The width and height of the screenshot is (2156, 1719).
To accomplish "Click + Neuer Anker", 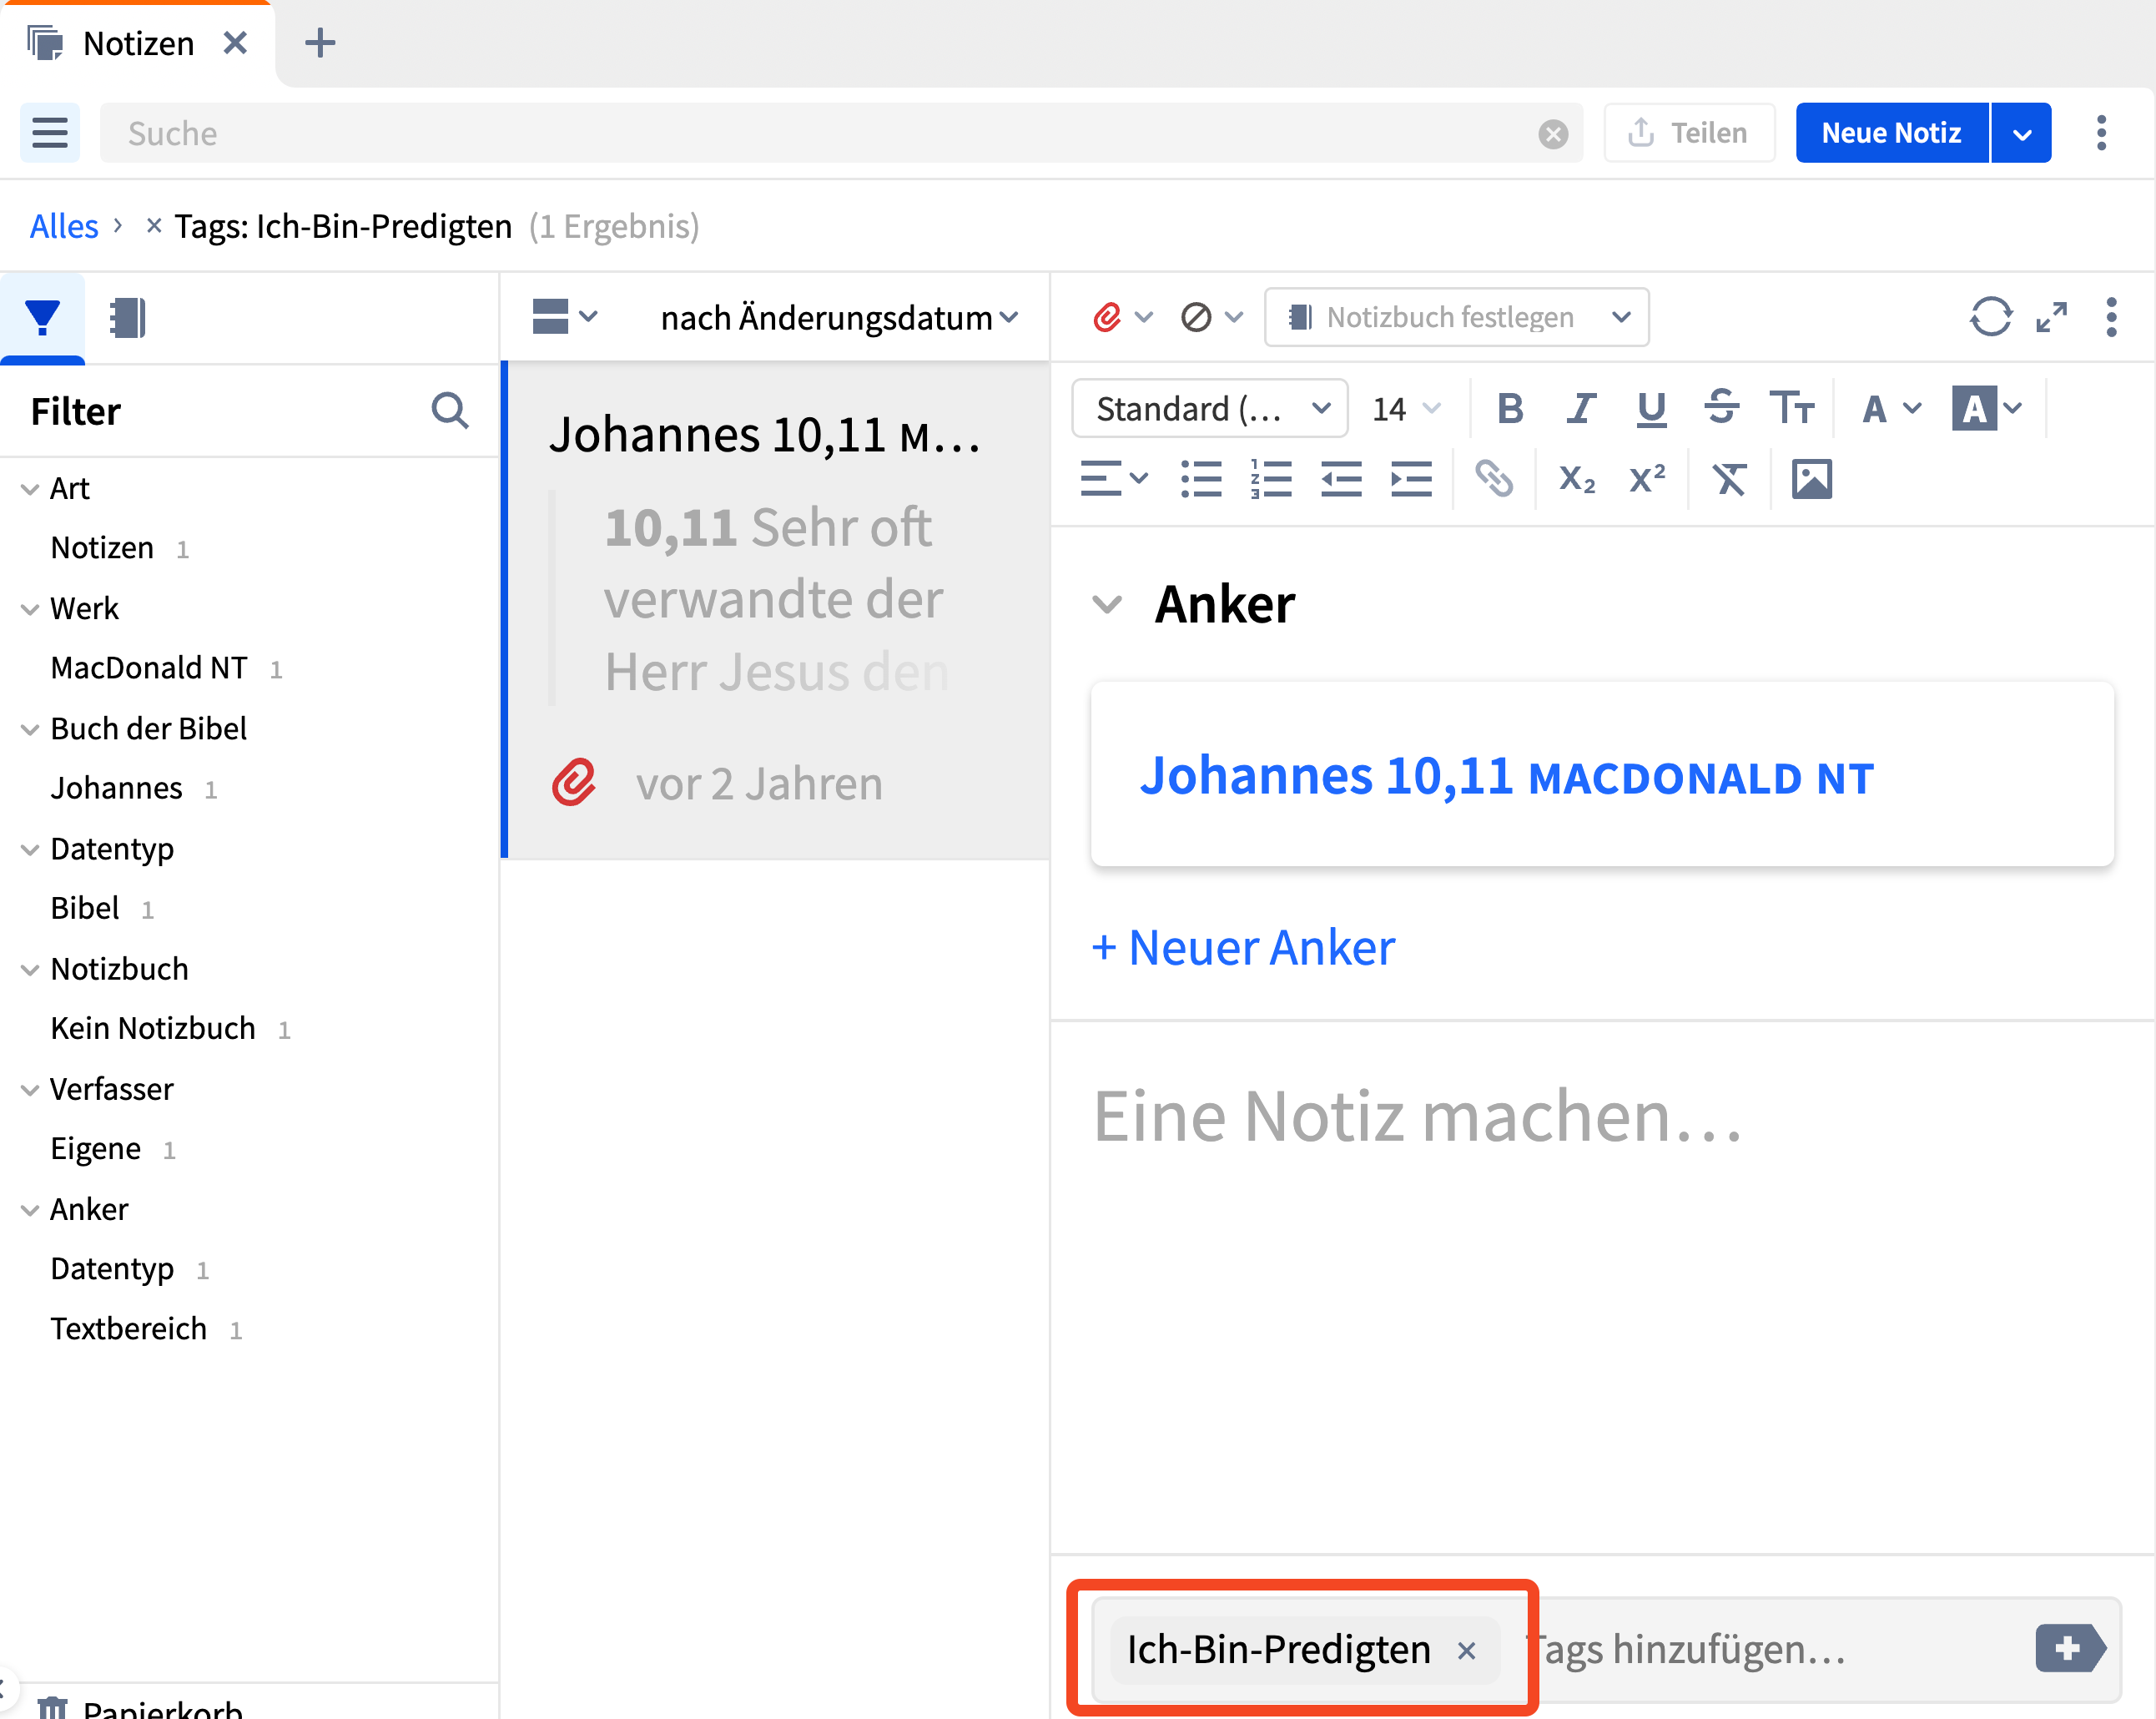I will point(1242,948).
